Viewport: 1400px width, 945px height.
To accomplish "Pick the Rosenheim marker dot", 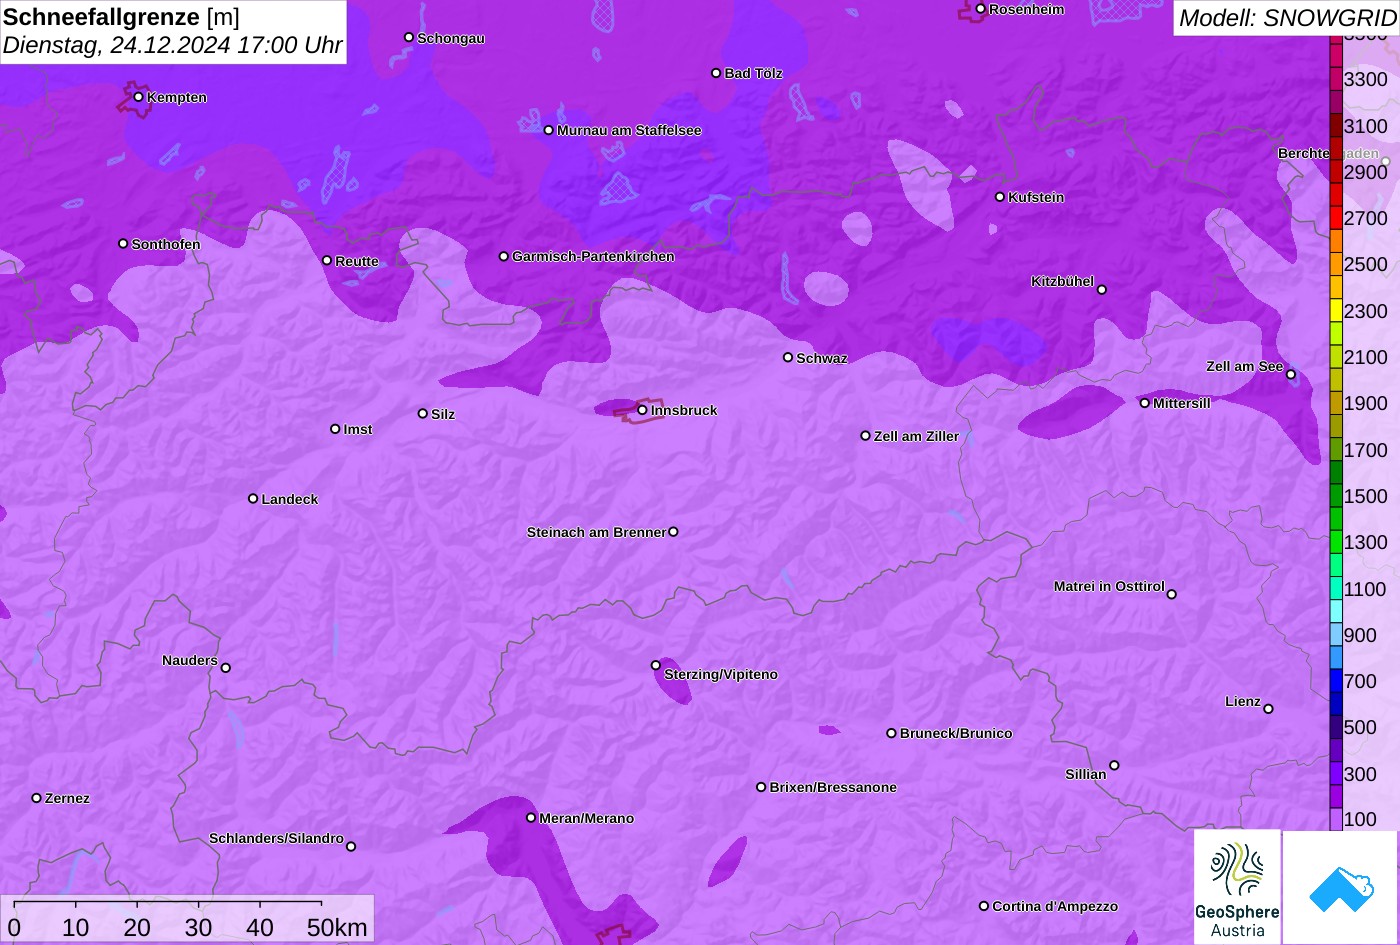I will (981, 9).
